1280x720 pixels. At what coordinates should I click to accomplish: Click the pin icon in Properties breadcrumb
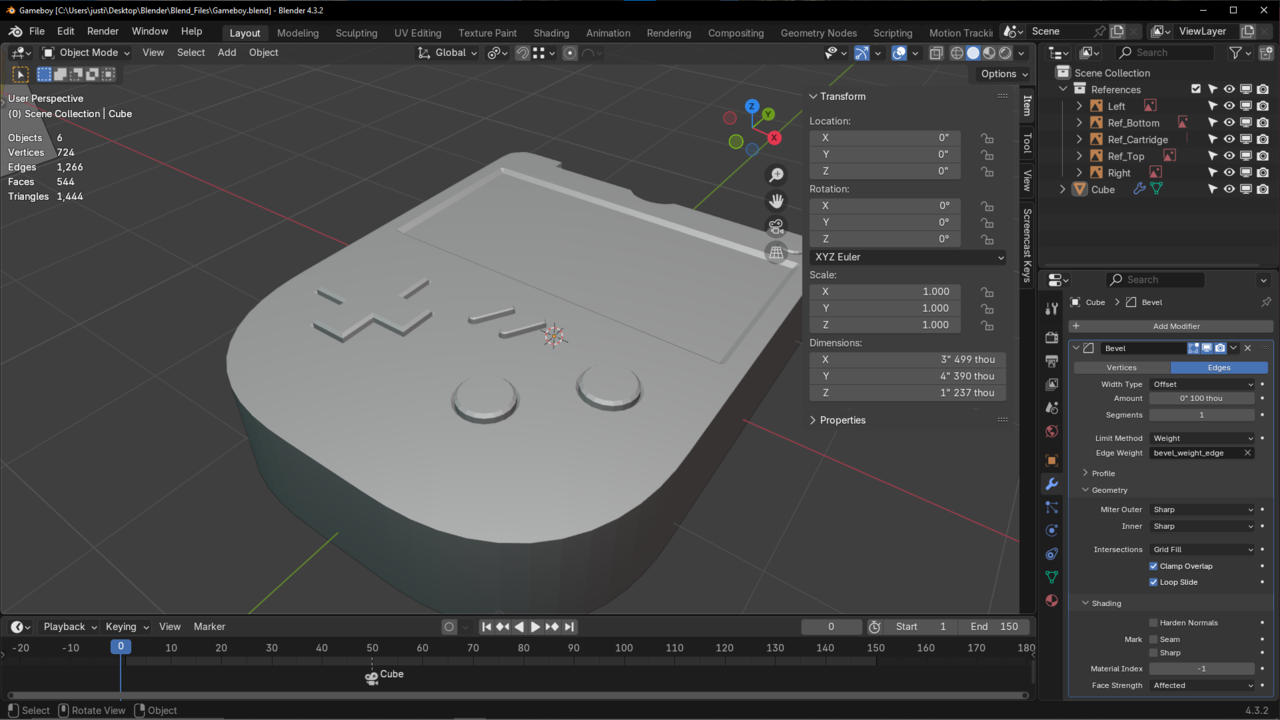(1266, 302)
